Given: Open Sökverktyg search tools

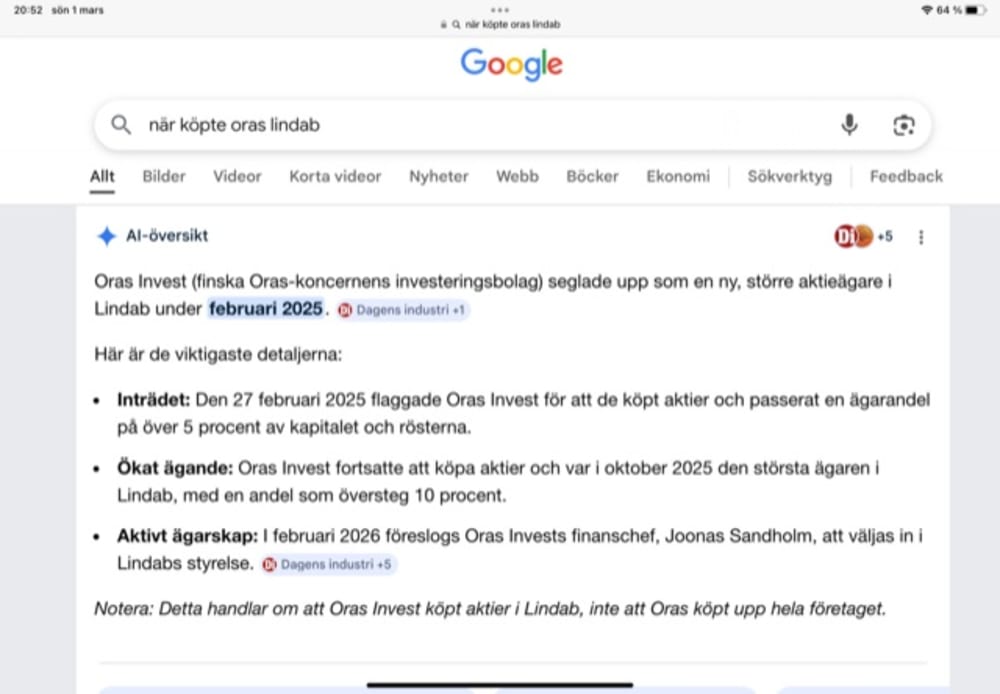Looking at the screenshot, I should pyautogui.click(x=790, y=176).
